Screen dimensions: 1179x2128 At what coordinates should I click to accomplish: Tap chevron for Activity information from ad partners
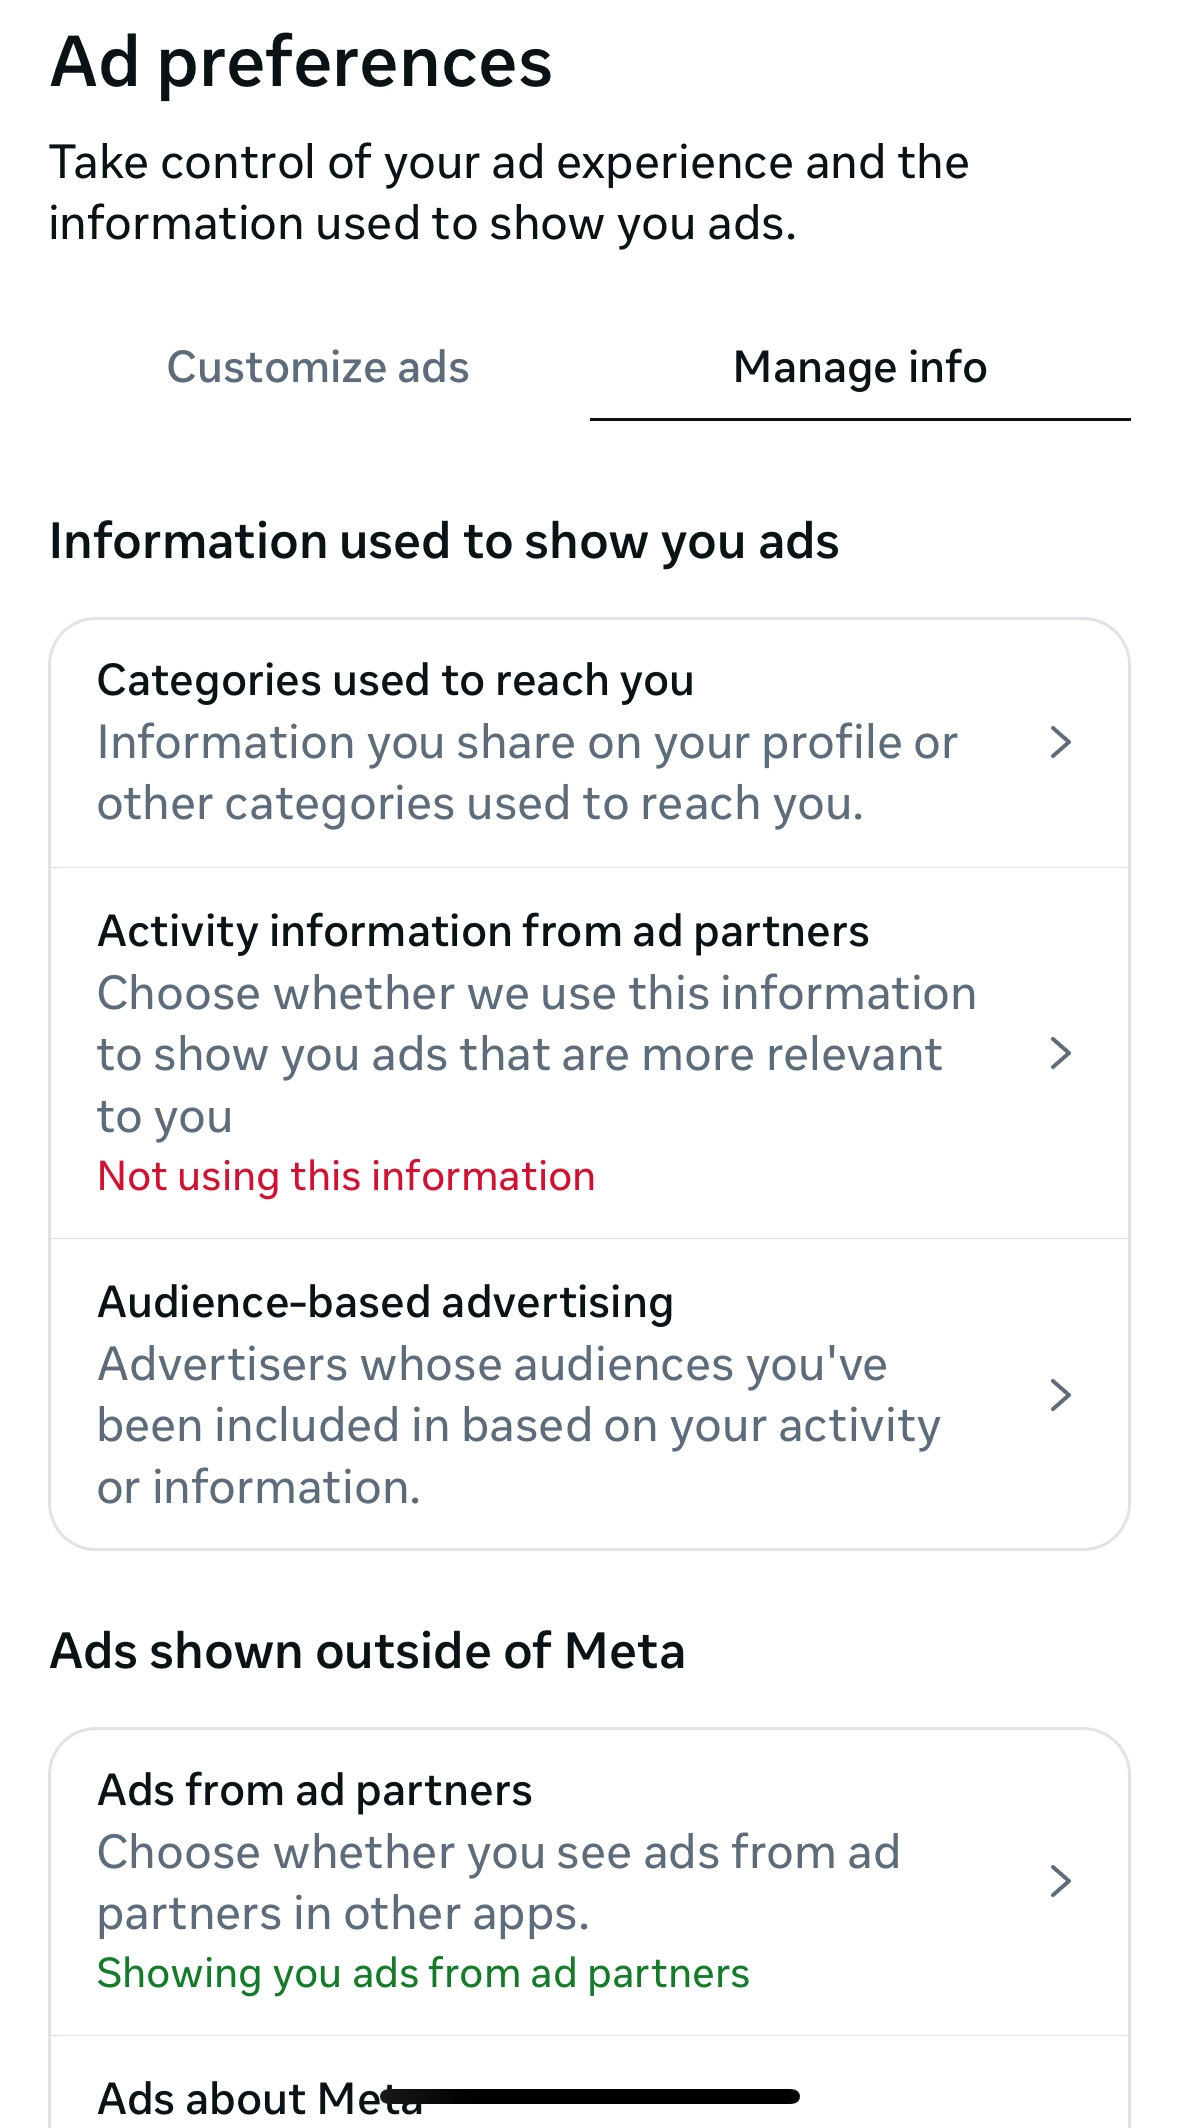pyautogui.click(x=1061, y=1053)
